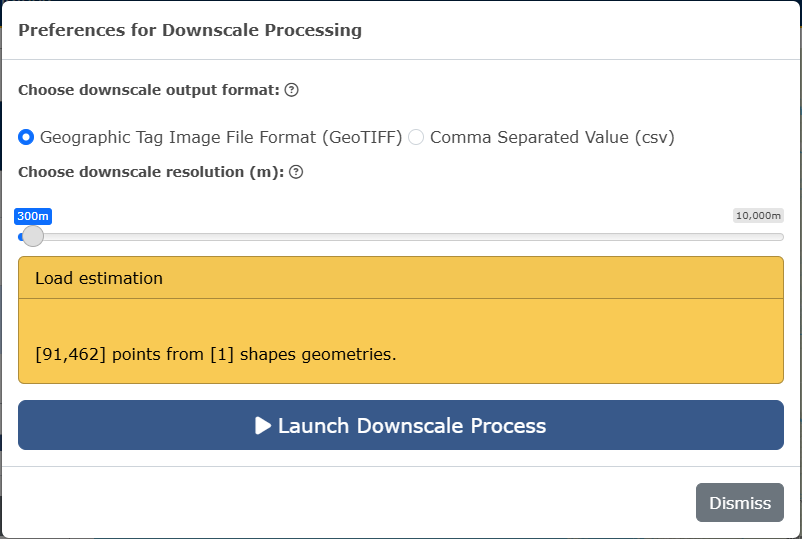Select the Comma Separated Value radio button

click(416, 137)
